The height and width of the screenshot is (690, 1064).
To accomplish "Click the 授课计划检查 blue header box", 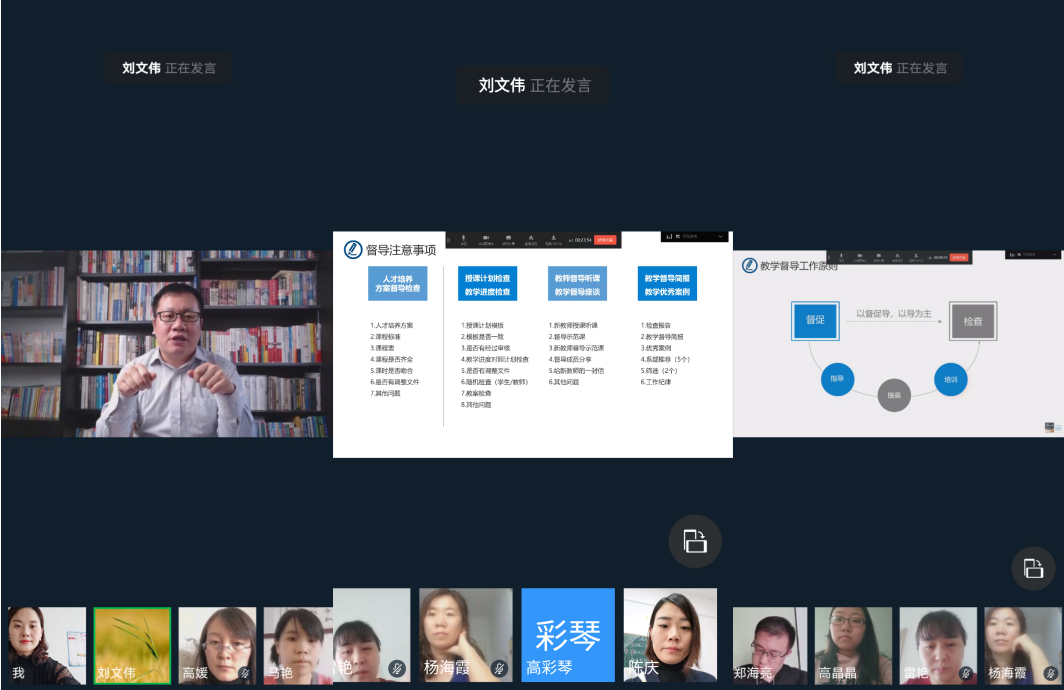I will pyautogui.click(x=487, y=284).
